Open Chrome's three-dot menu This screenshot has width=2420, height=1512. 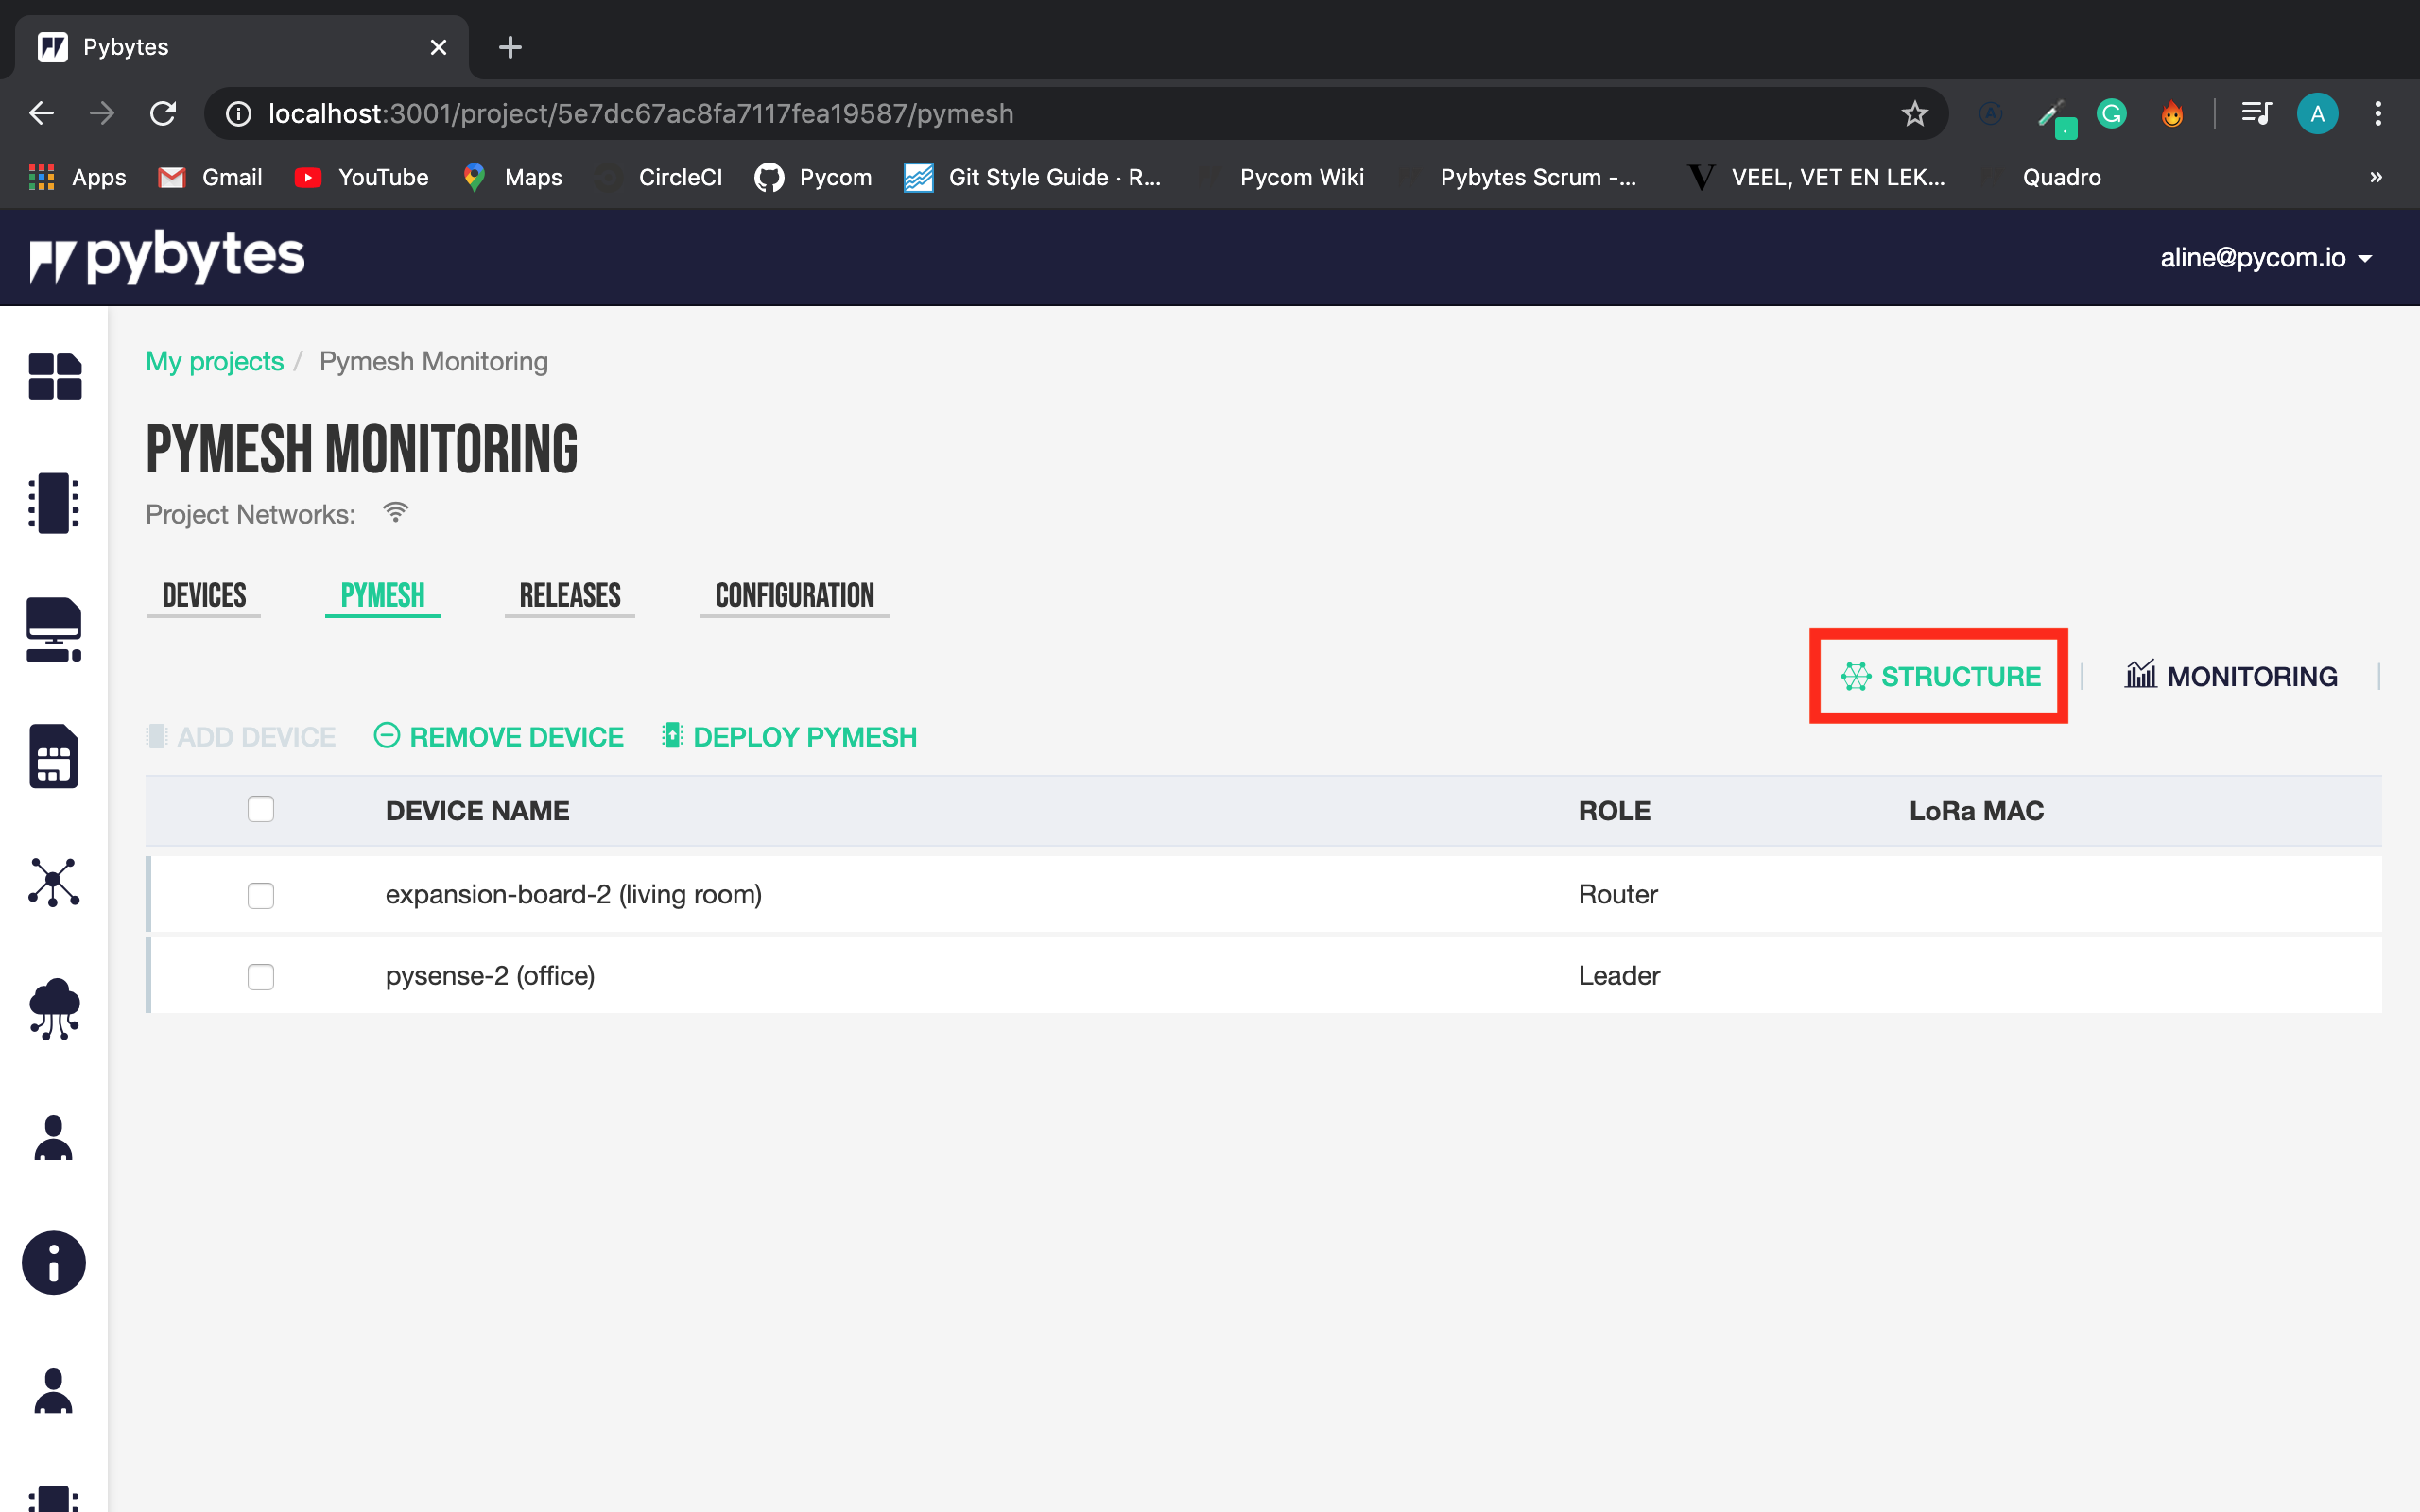(2378, 114)
